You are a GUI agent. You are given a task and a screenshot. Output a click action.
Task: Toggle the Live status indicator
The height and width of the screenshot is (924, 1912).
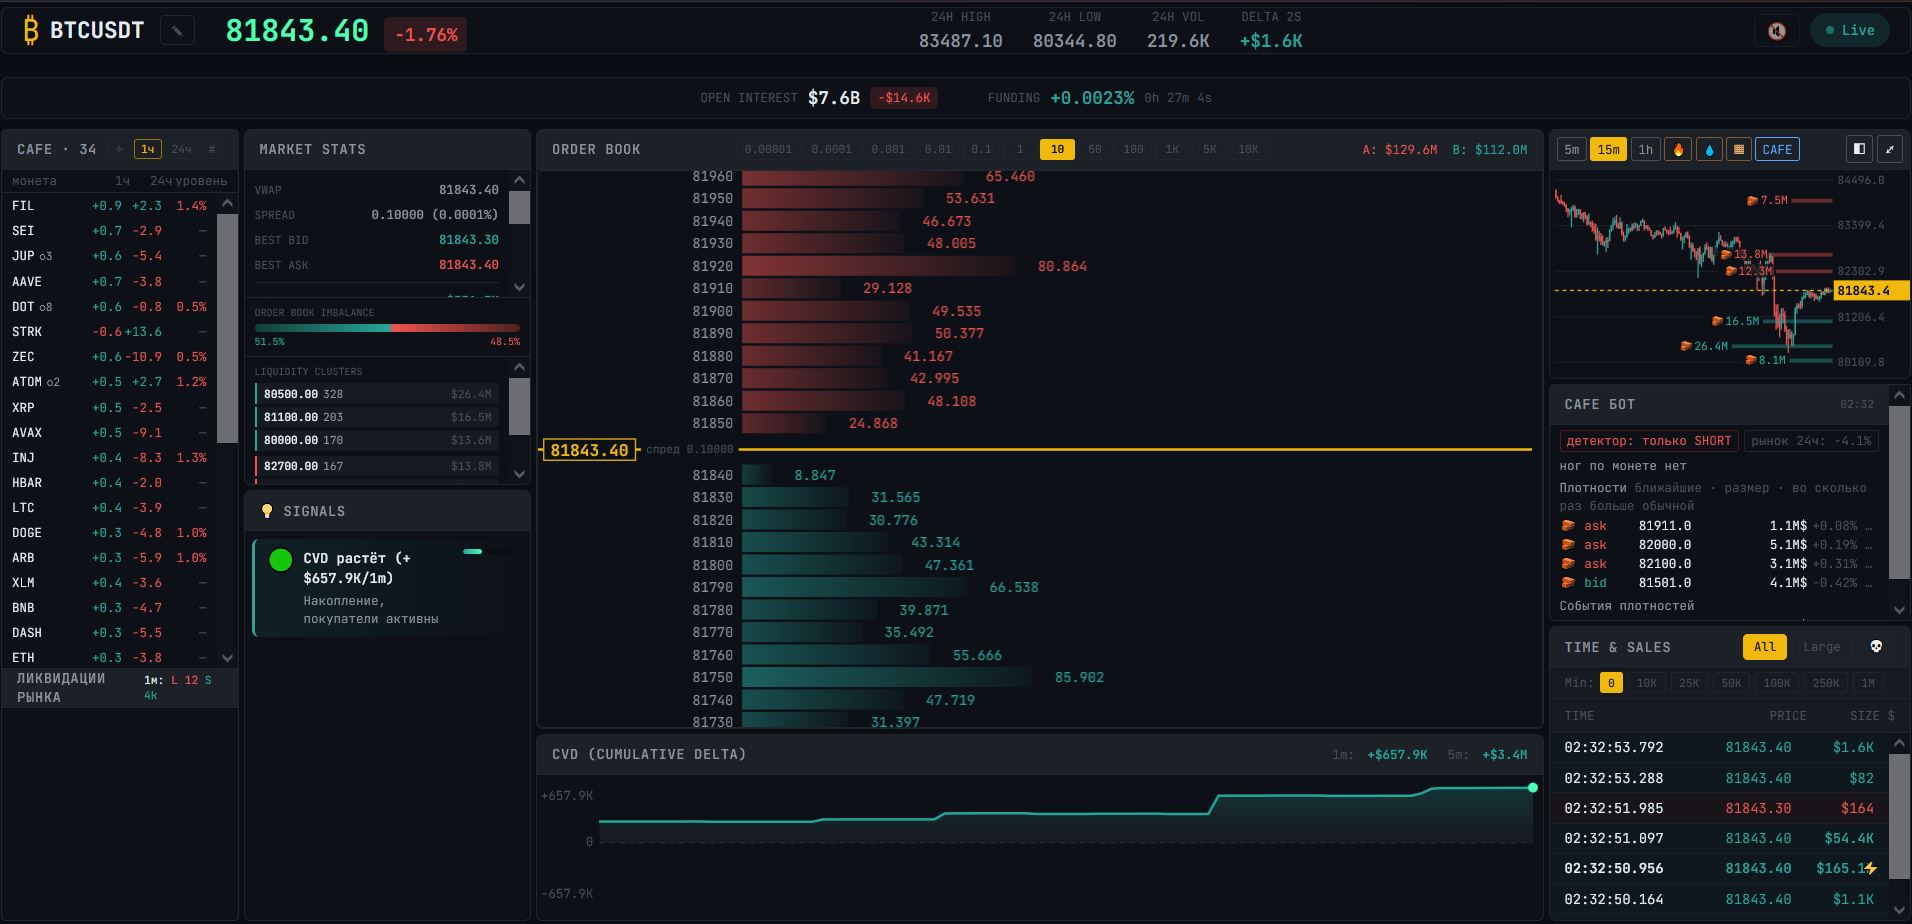point(1850,31)
